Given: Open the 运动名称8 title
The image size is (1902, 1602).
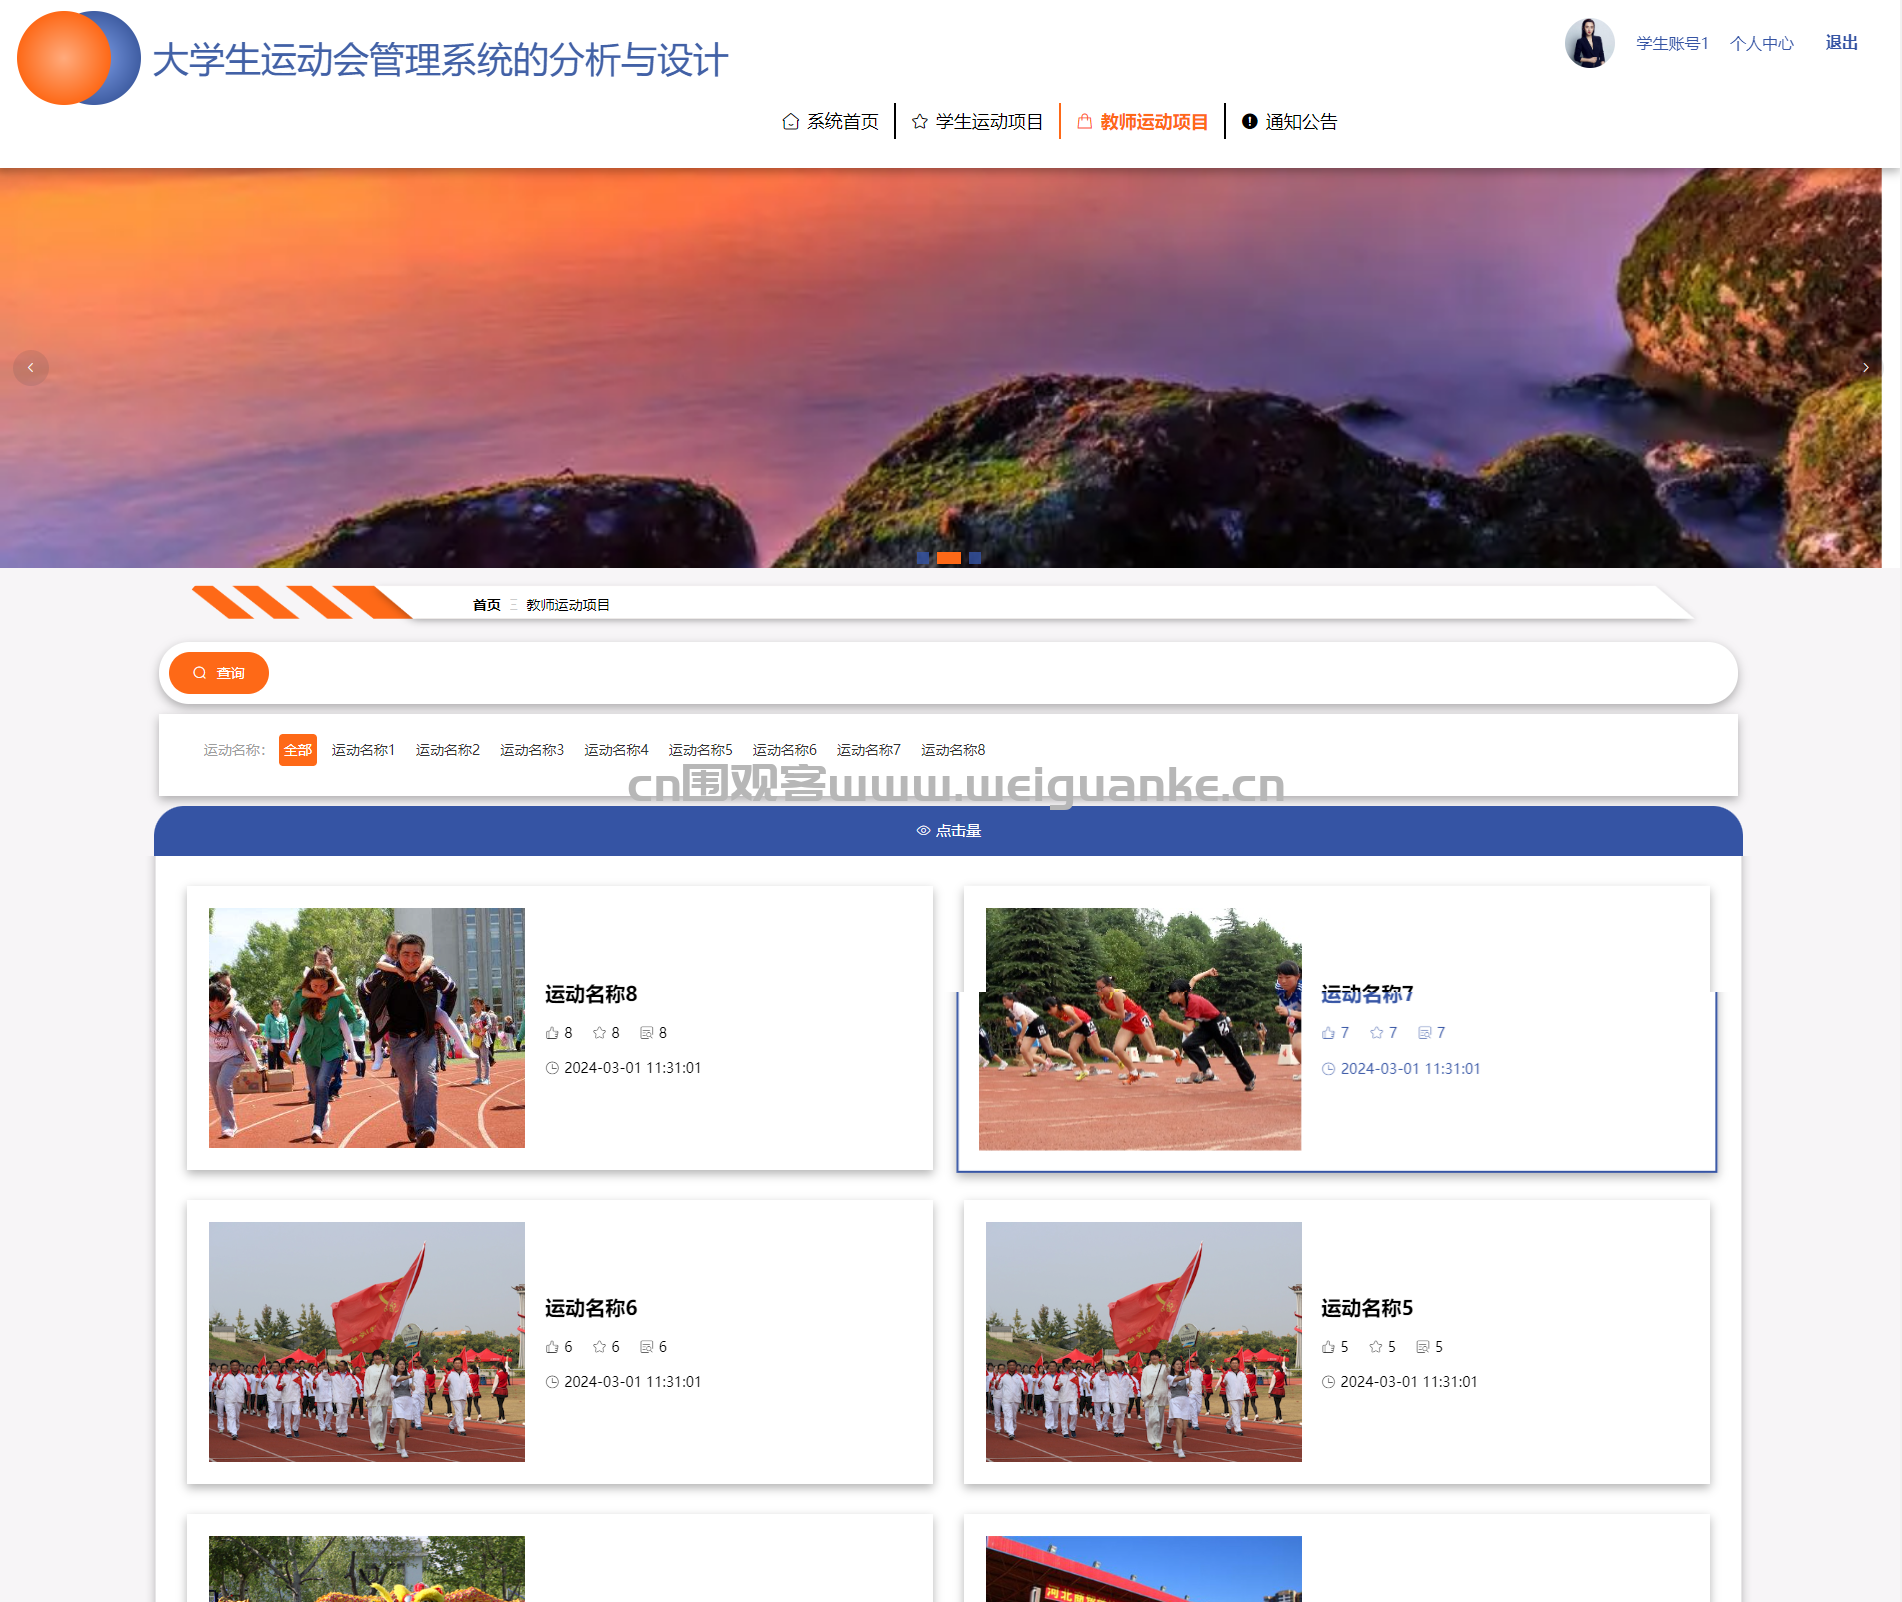Looking at the screenshot, I should [591, 994].
